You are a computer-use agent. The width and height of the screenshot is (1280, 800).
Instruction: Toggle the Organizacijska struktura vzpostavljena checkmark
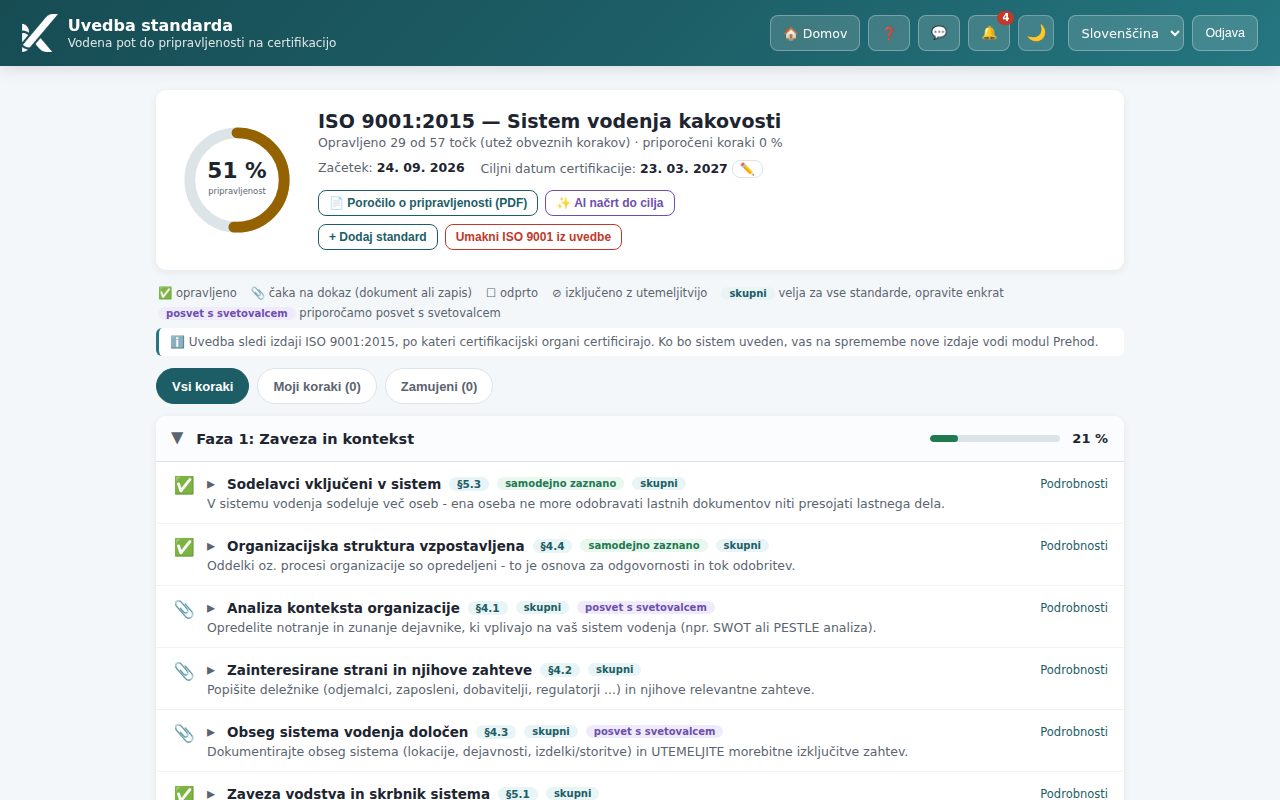pos(184,546)
